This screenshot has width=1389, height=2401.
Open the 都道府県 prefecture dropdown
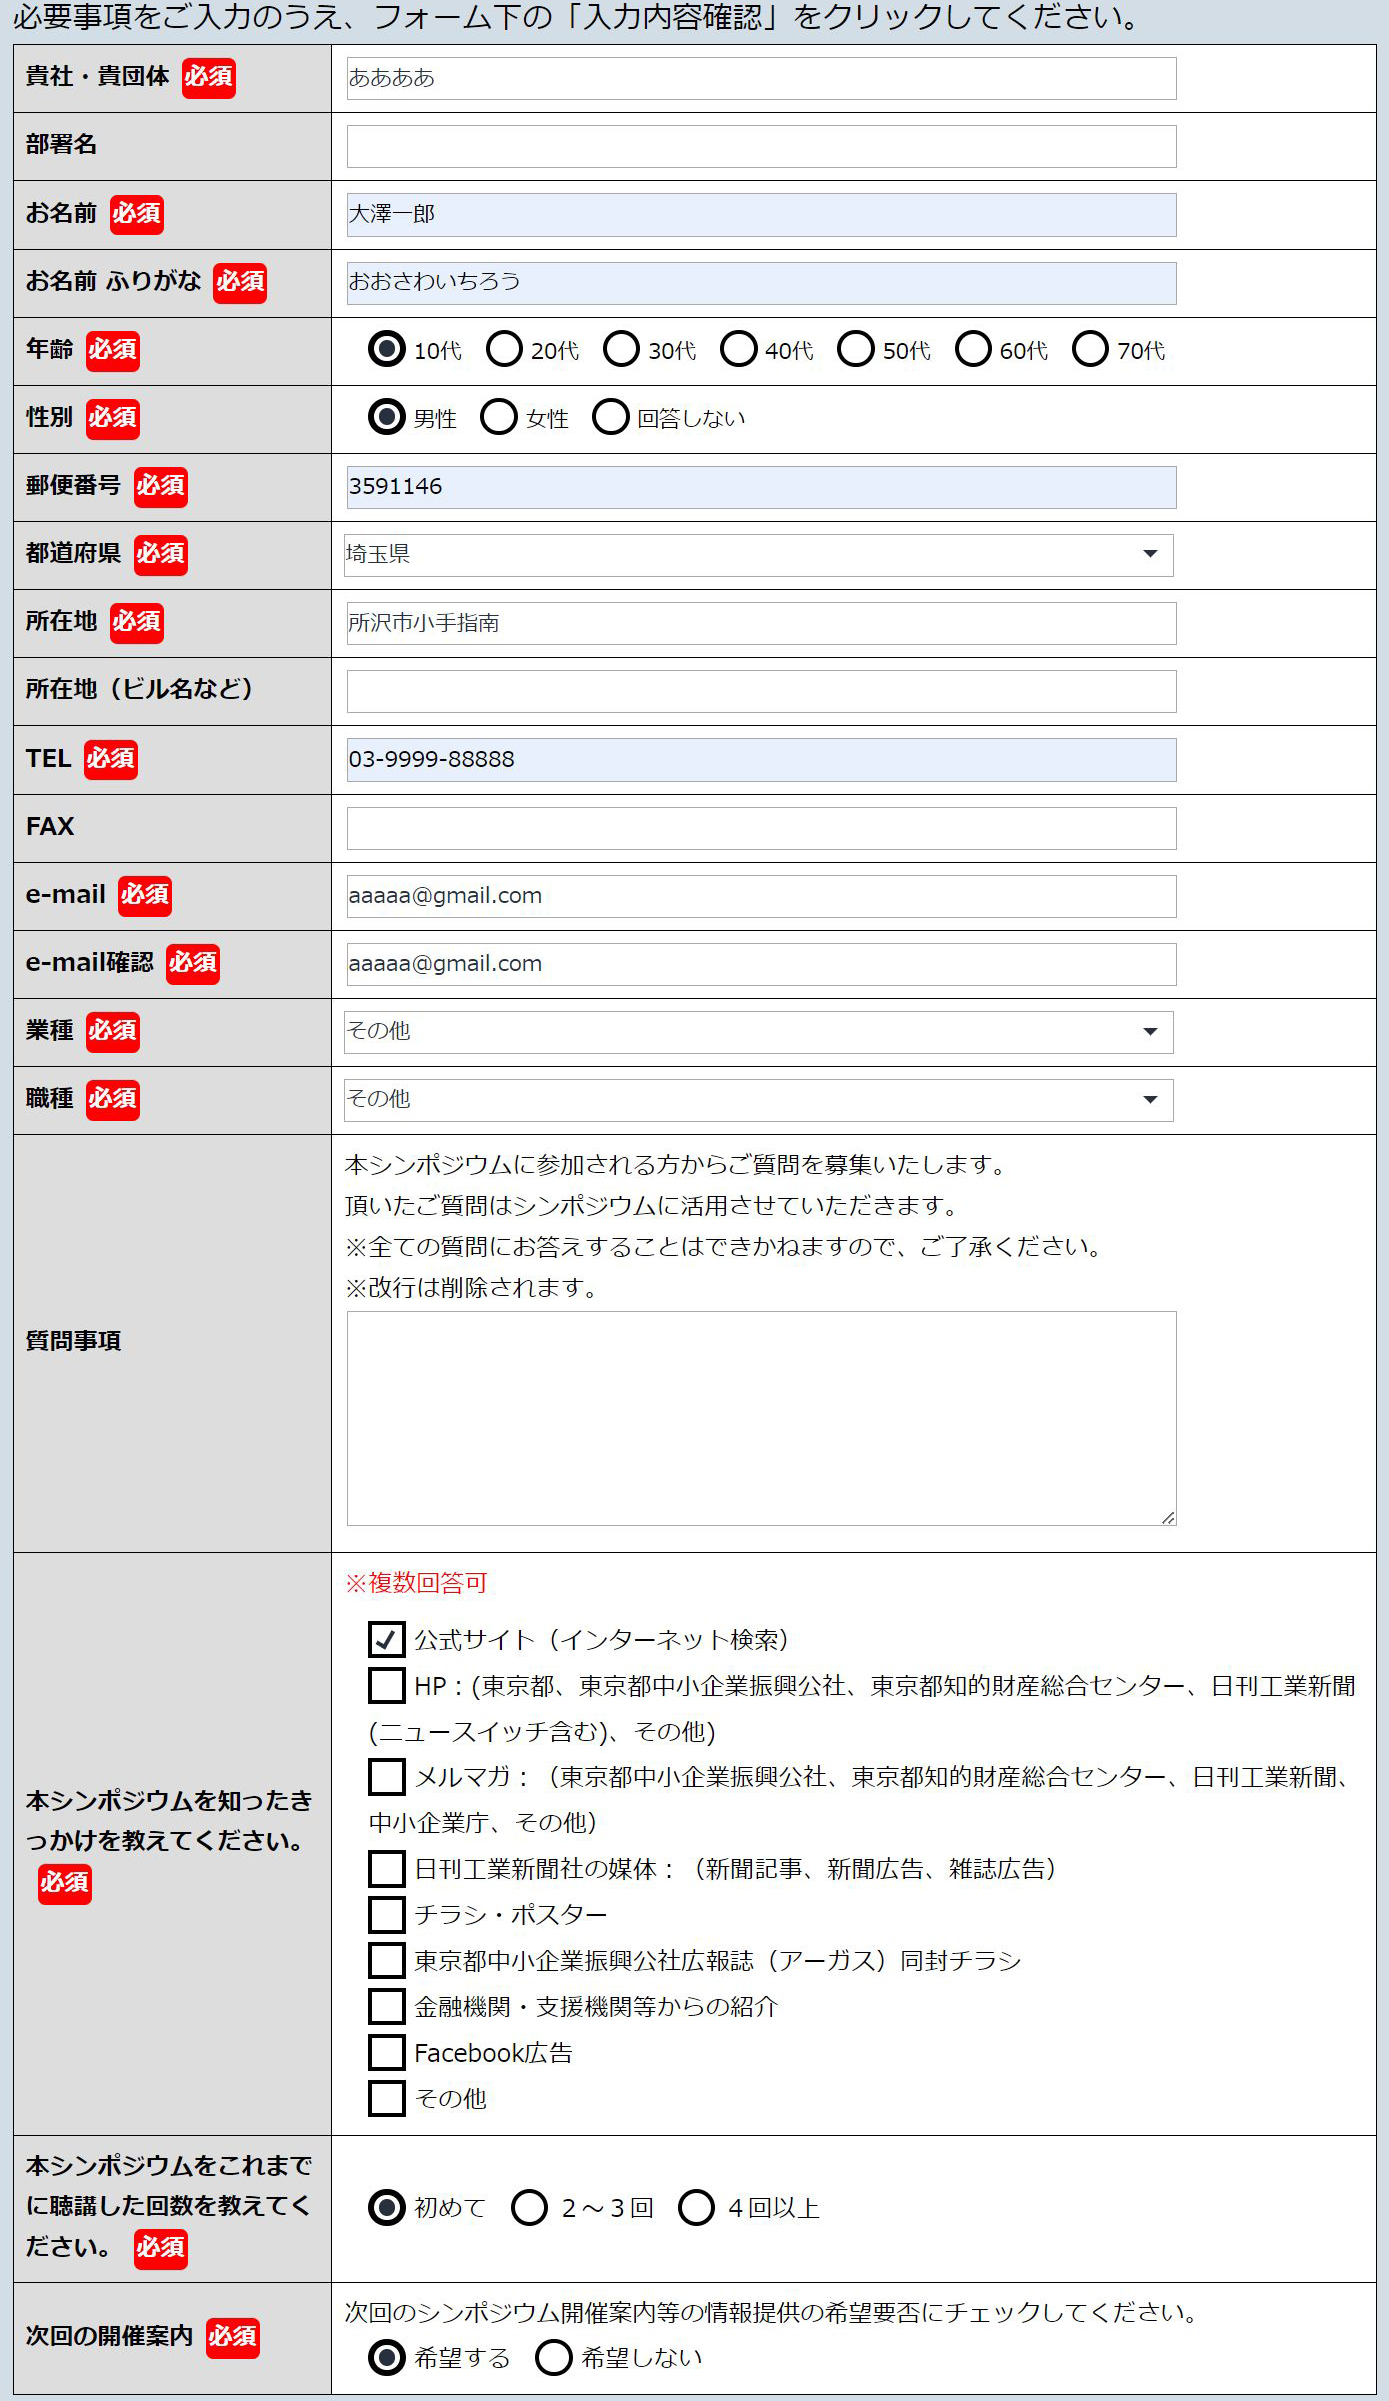coord(759,555)
